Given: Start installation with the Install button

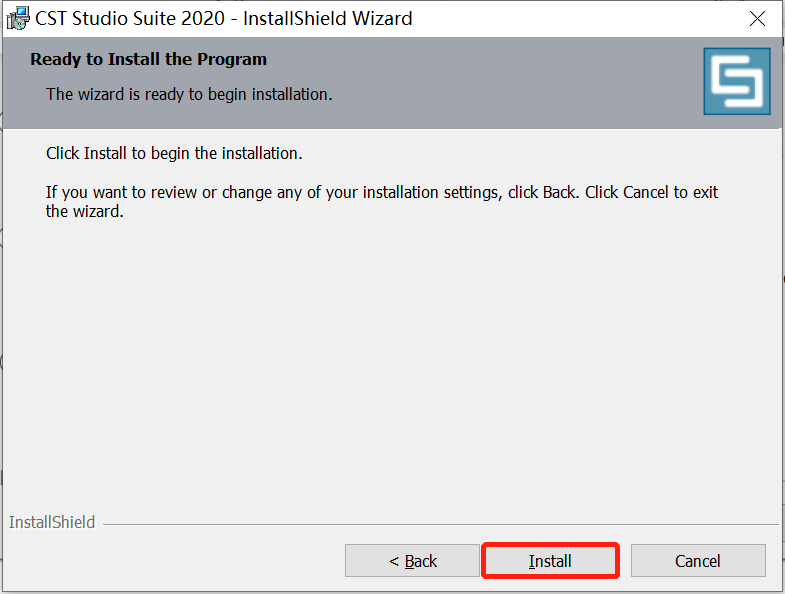Looking at the screenshot, I should click(550, 561).
